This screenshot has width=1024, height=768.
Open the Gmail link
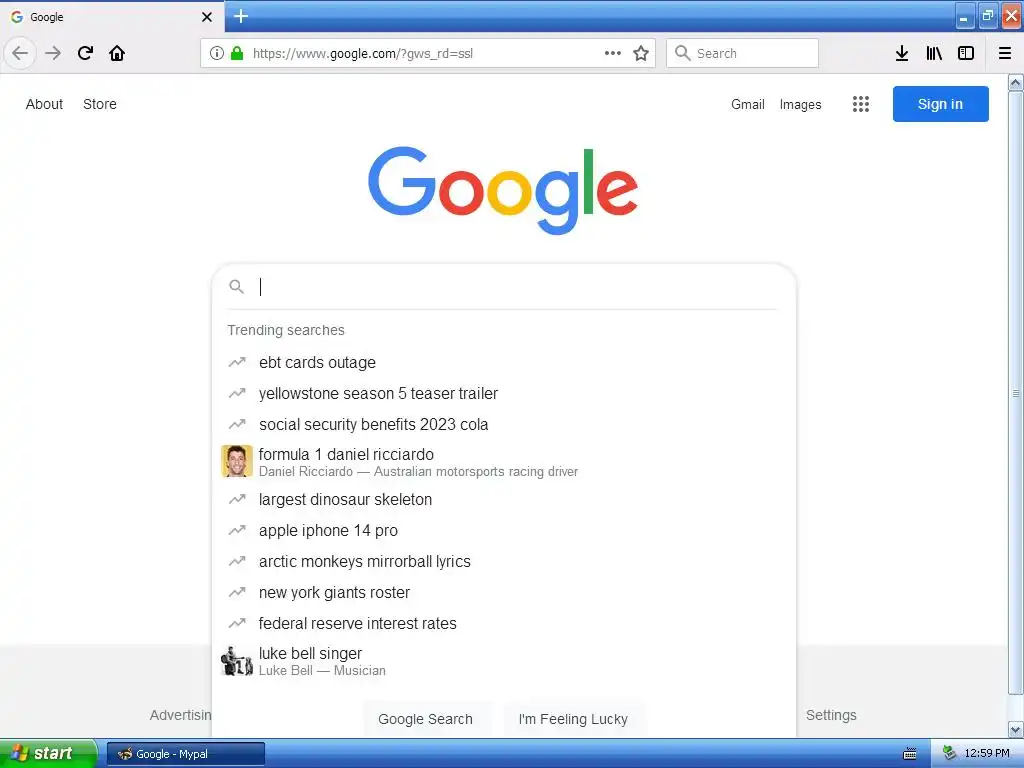coord(748,104)
